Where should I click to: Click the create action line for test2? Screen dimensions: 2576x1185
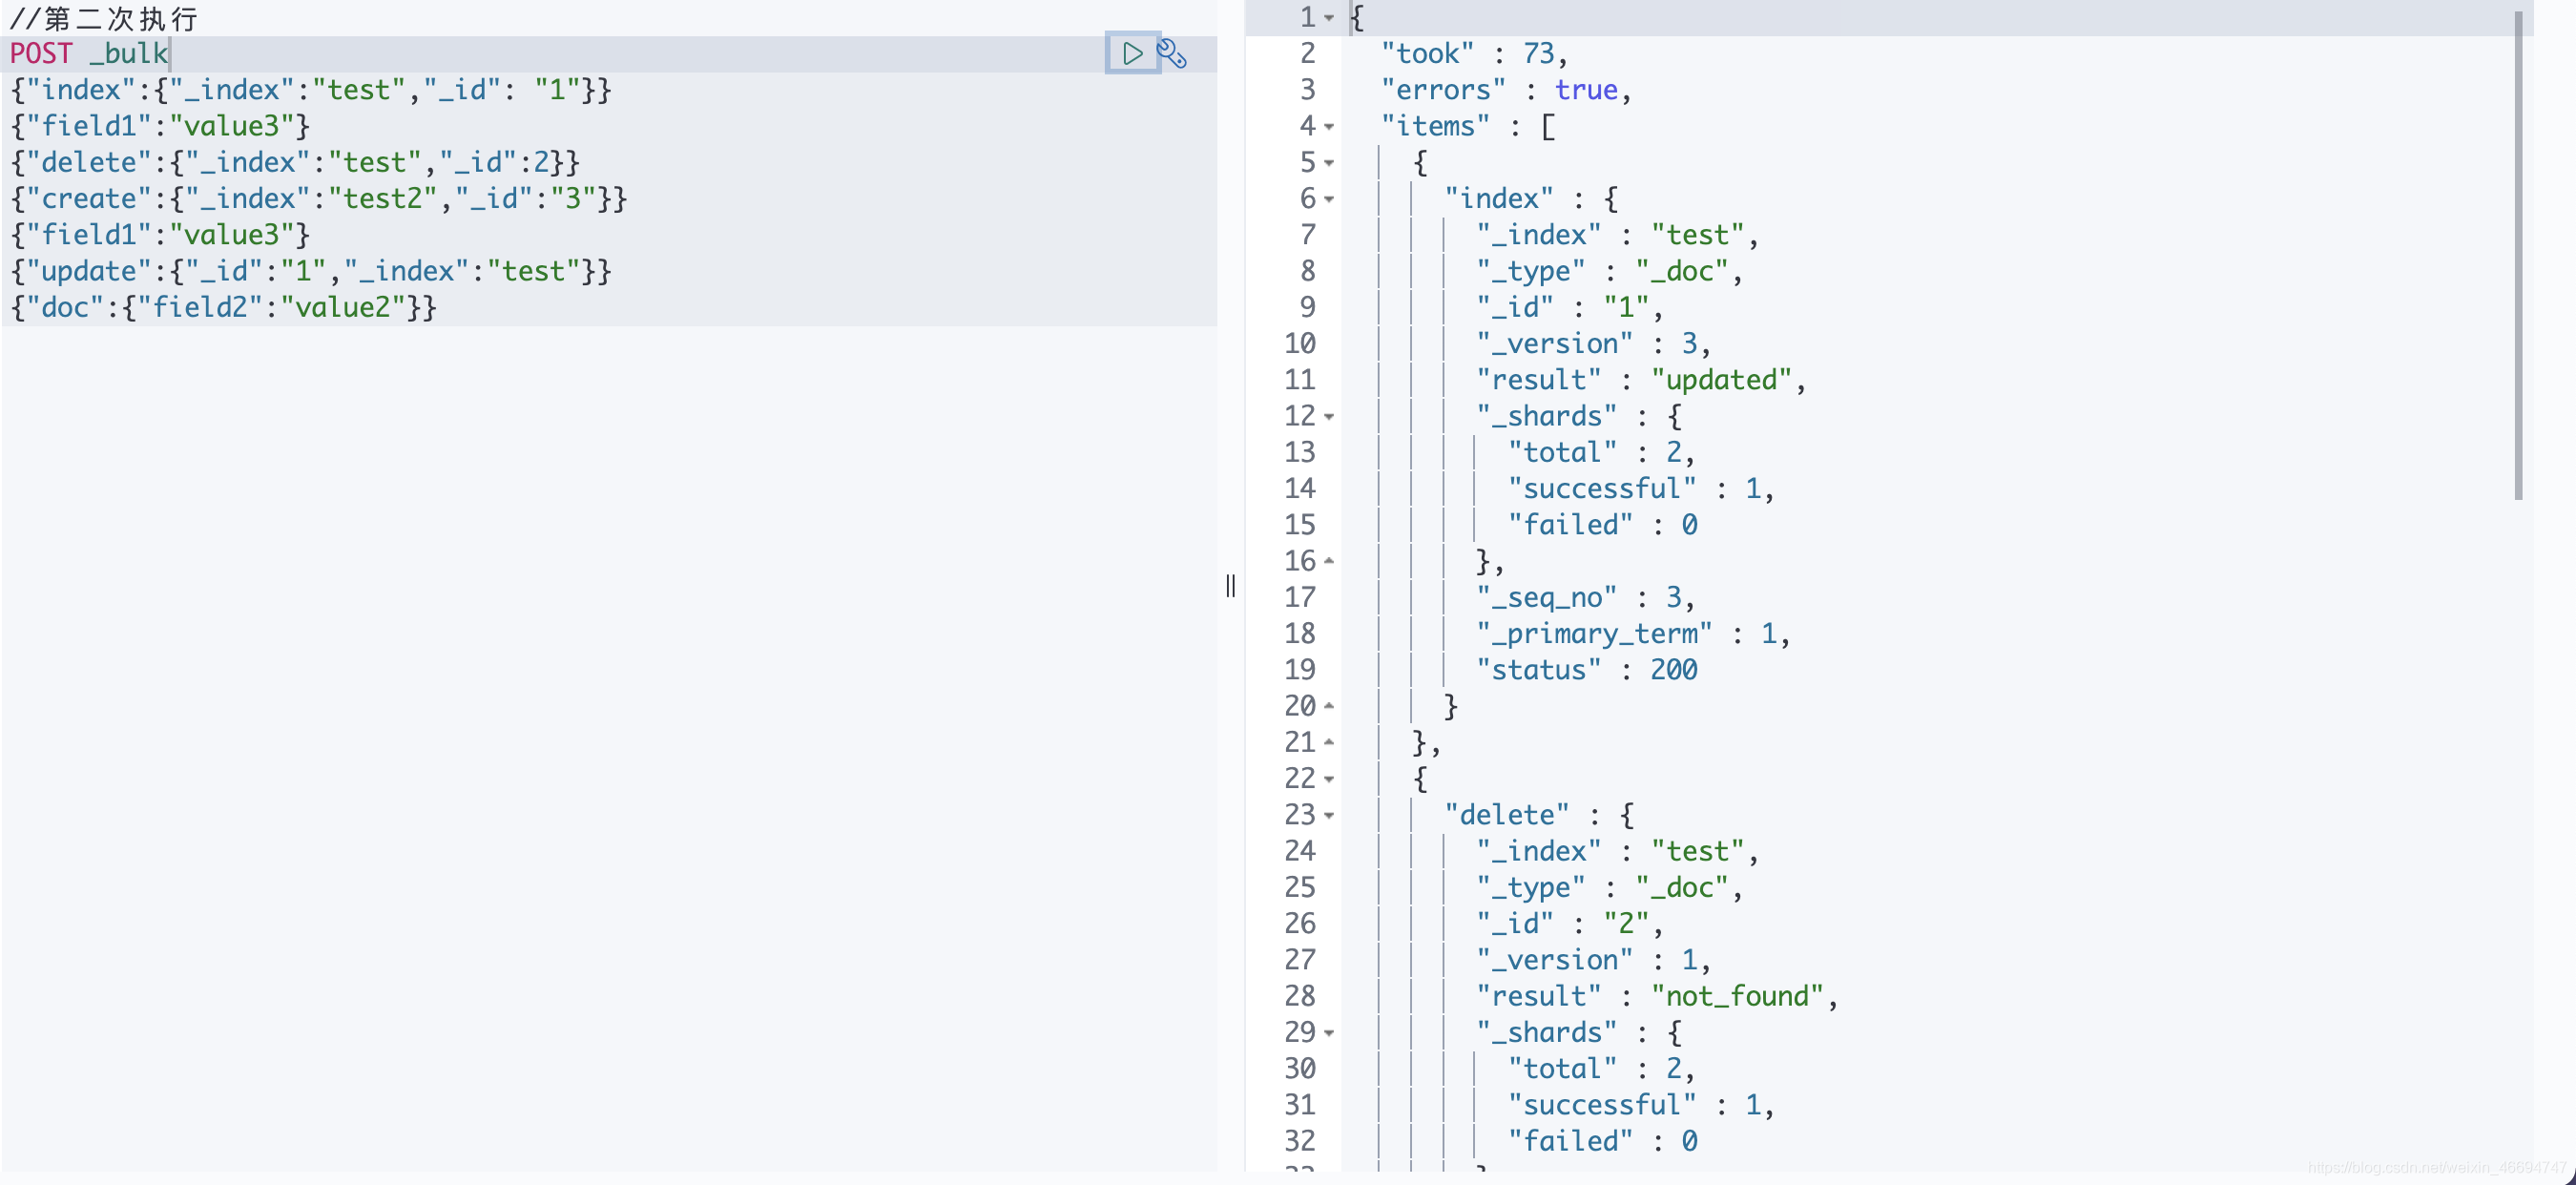point(318,199)
